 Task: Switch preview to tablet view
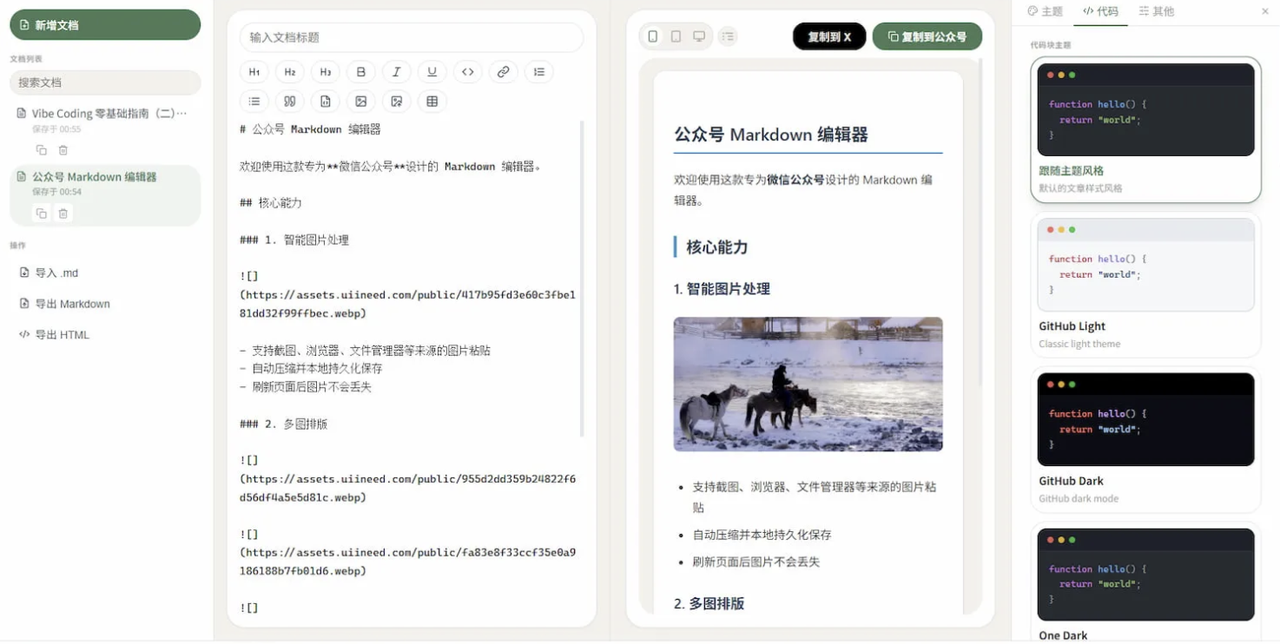coord(676,36)
